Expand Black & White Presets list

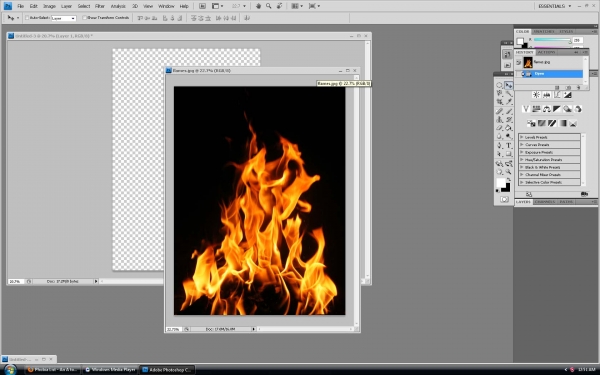522,167
